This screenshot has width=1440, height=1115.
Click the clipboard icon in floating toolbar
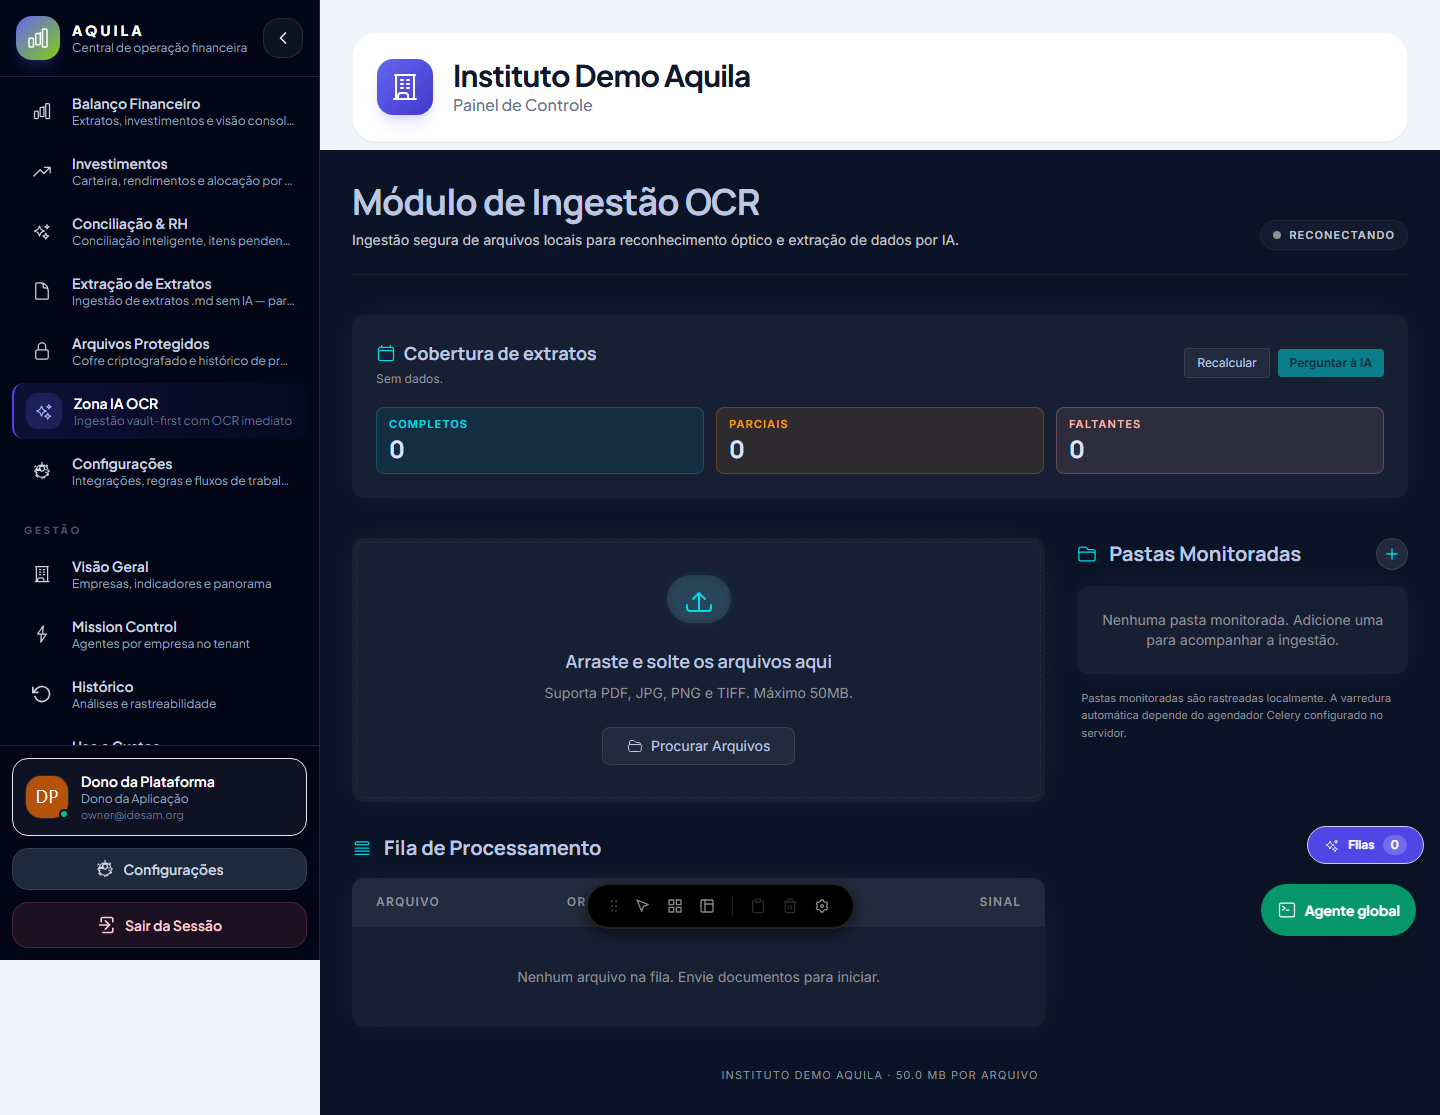[x=758, y=906]
